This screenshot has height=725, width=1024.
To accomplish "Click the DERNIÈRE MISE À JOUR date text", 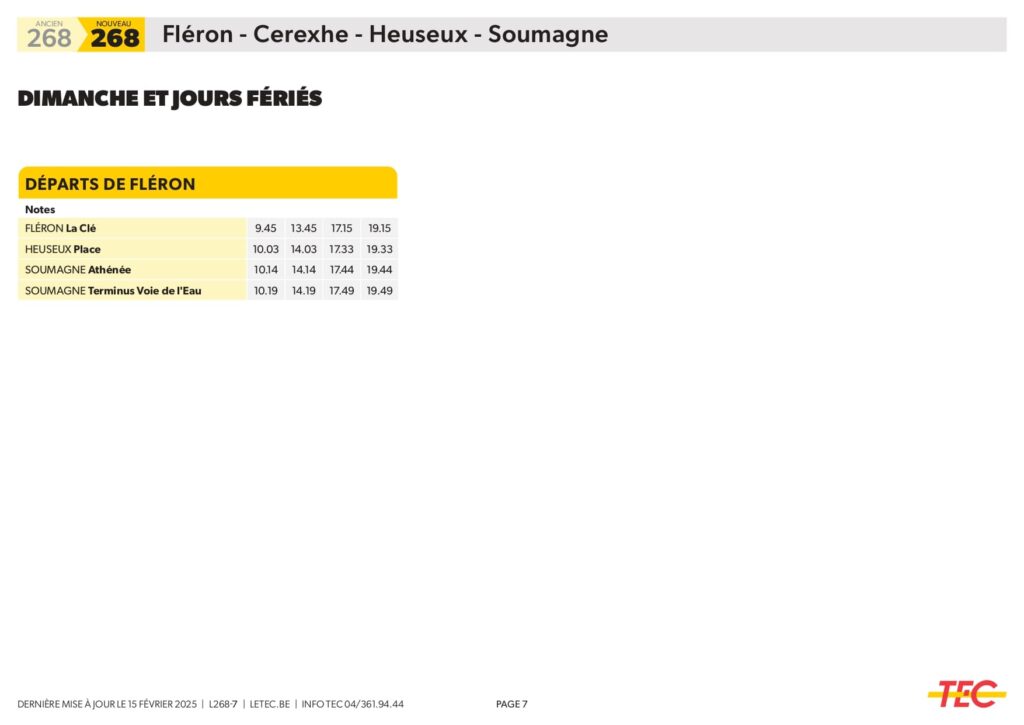I will pos(107,704).
